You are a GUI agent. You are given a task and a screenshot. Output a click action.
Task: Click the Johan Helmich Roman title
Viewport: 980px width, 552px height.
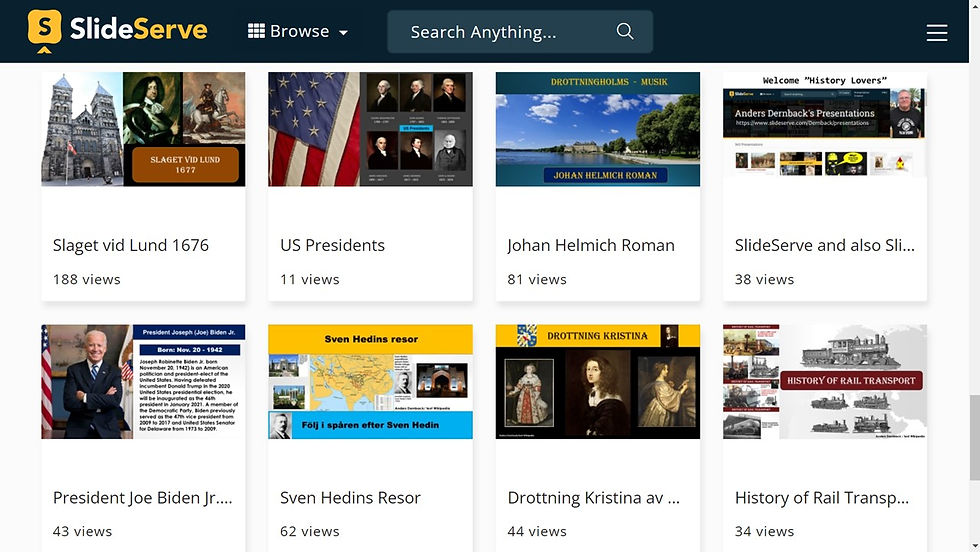point(591,246)
